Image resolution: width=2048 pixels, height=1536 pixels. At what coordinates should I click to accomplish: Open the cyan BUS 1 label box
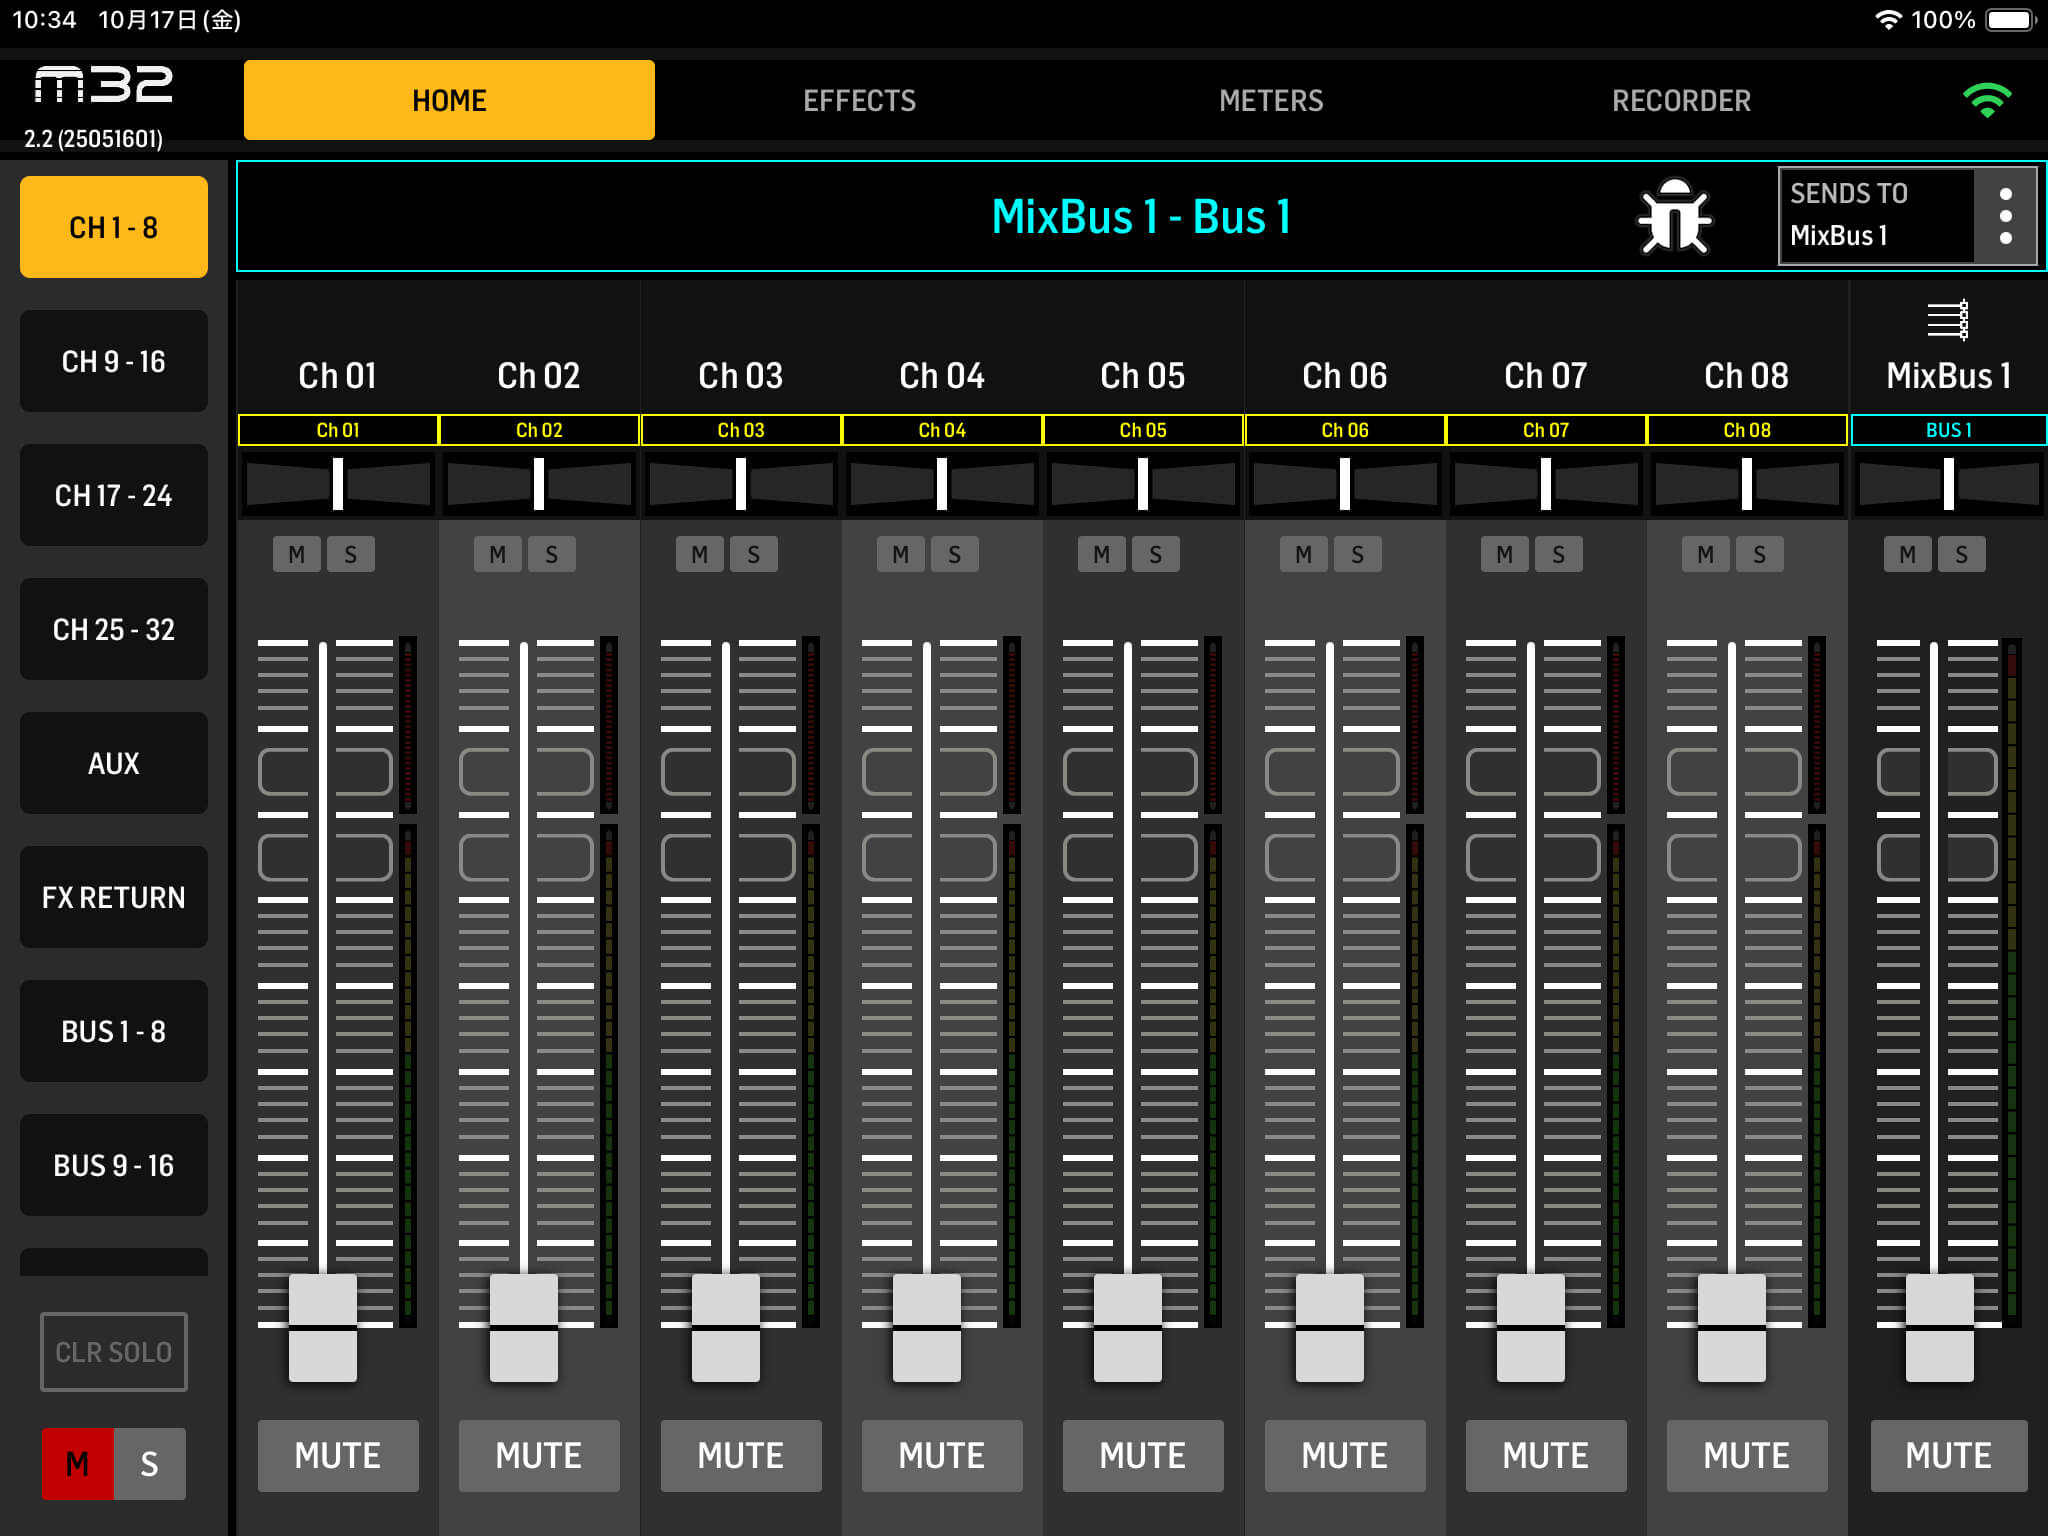coord(1948,430)
